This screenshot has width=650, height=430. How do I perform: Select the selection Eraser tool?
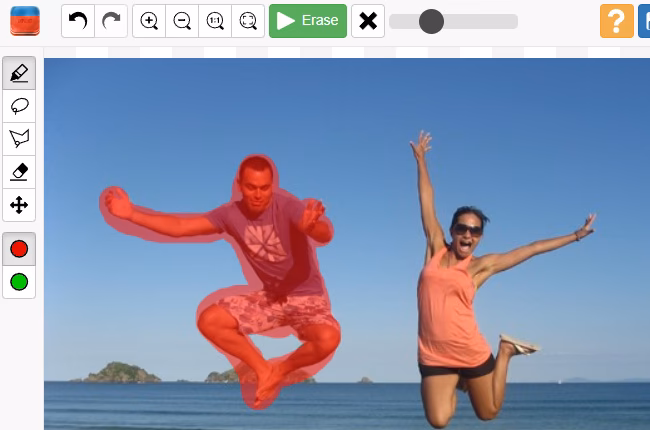point(19,172)
